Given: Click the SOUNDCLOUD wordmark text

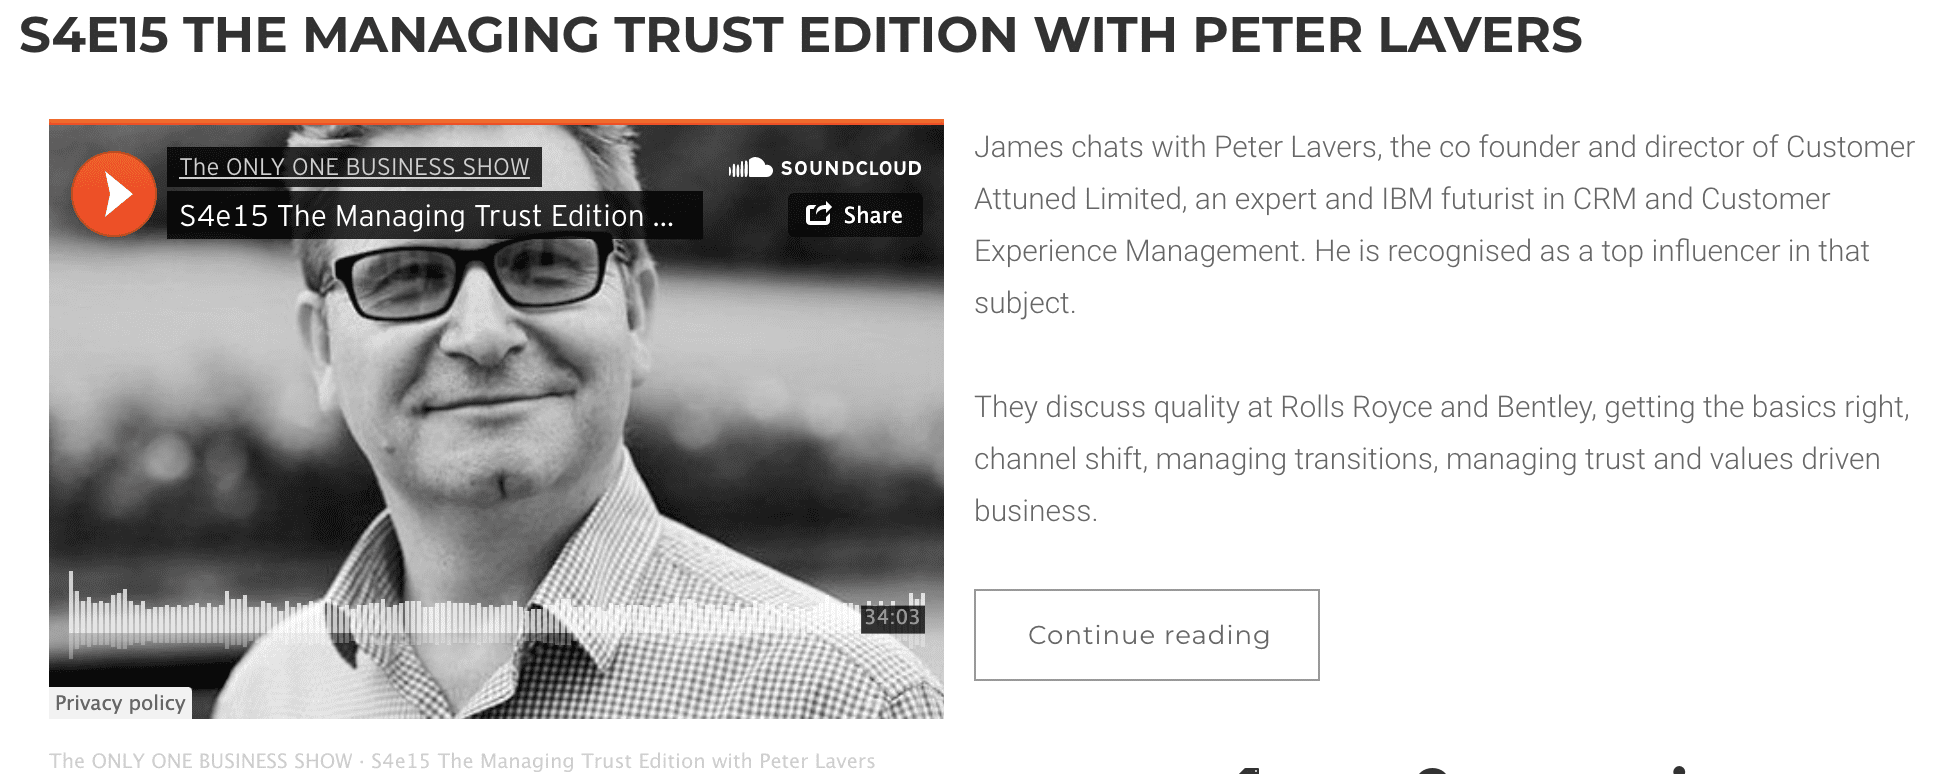Looking at the screenshot, I should 851,168.
